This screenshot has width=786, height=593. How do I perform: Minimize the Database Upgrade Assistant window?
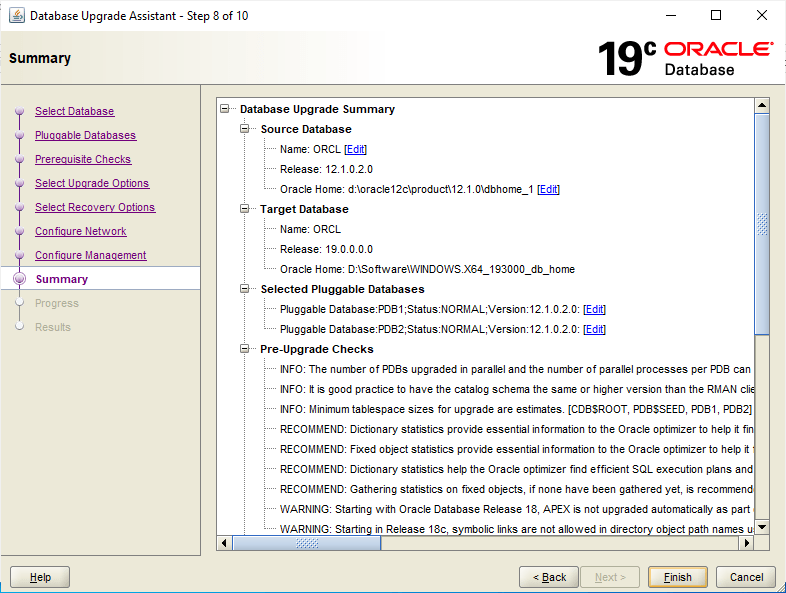coord(671,16)
